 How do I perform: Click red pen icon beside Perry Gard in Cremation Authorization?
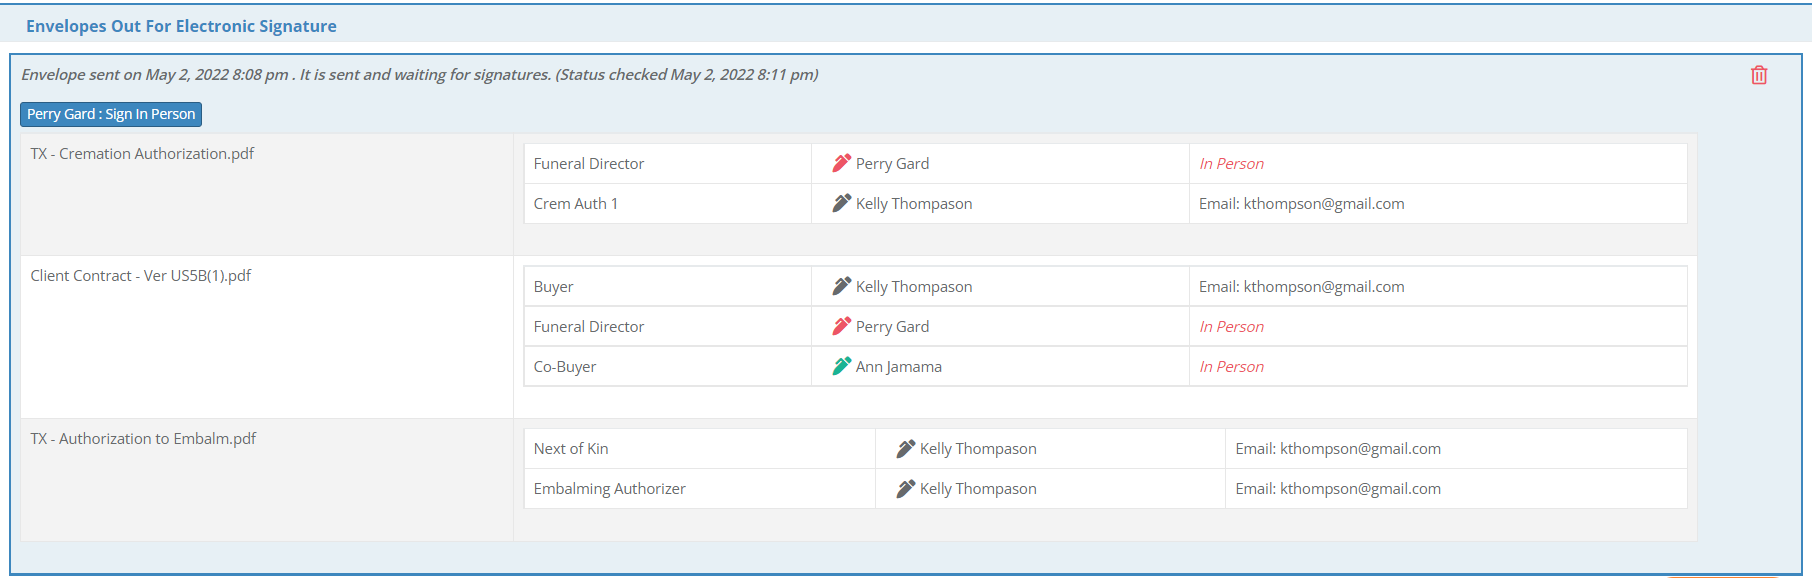click(x=841, y=163)
